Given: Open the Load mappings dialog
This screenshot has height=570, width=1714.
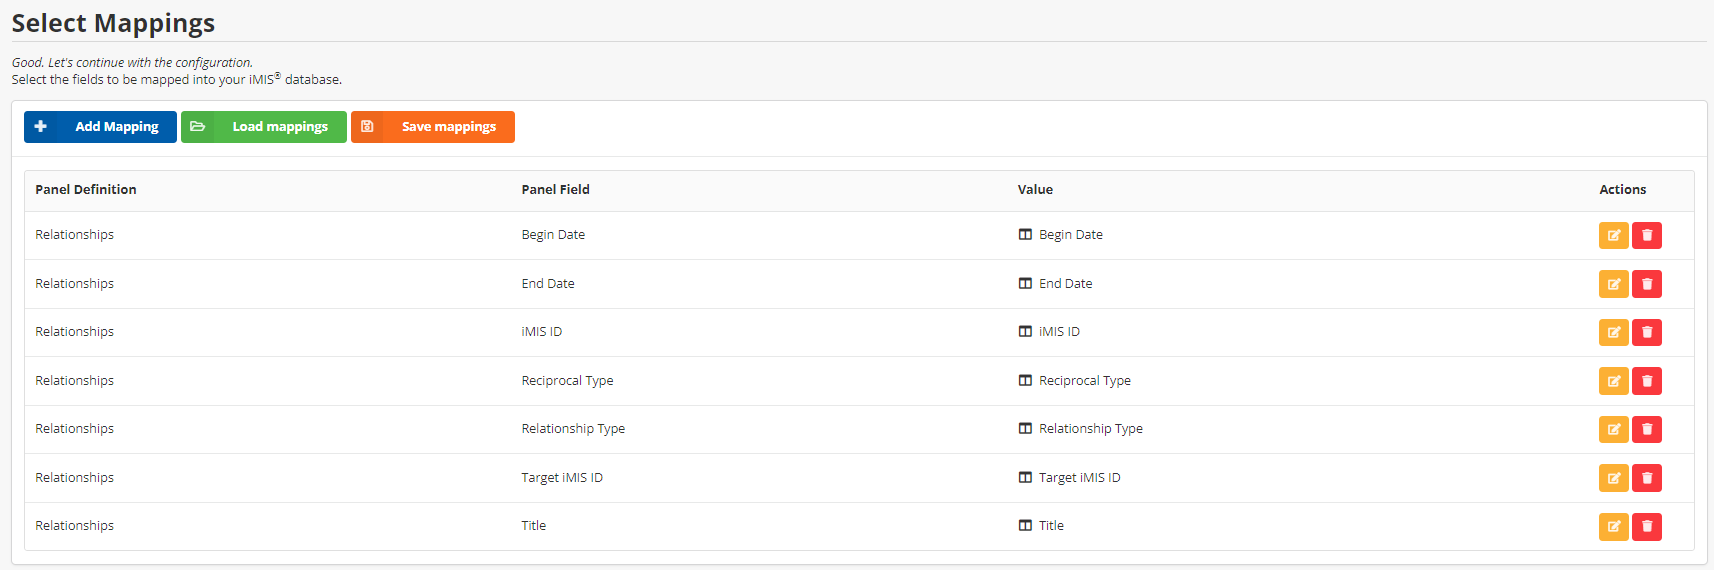Looking at the screenshot, I should coord(264,127).
